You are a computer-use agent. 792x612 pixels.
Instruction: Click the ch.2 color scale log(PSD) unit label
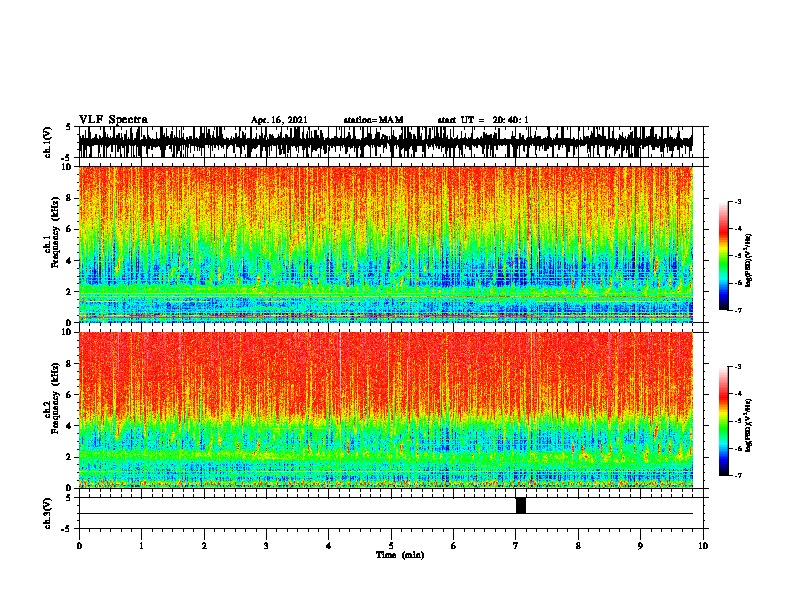[x=749, y=426]
